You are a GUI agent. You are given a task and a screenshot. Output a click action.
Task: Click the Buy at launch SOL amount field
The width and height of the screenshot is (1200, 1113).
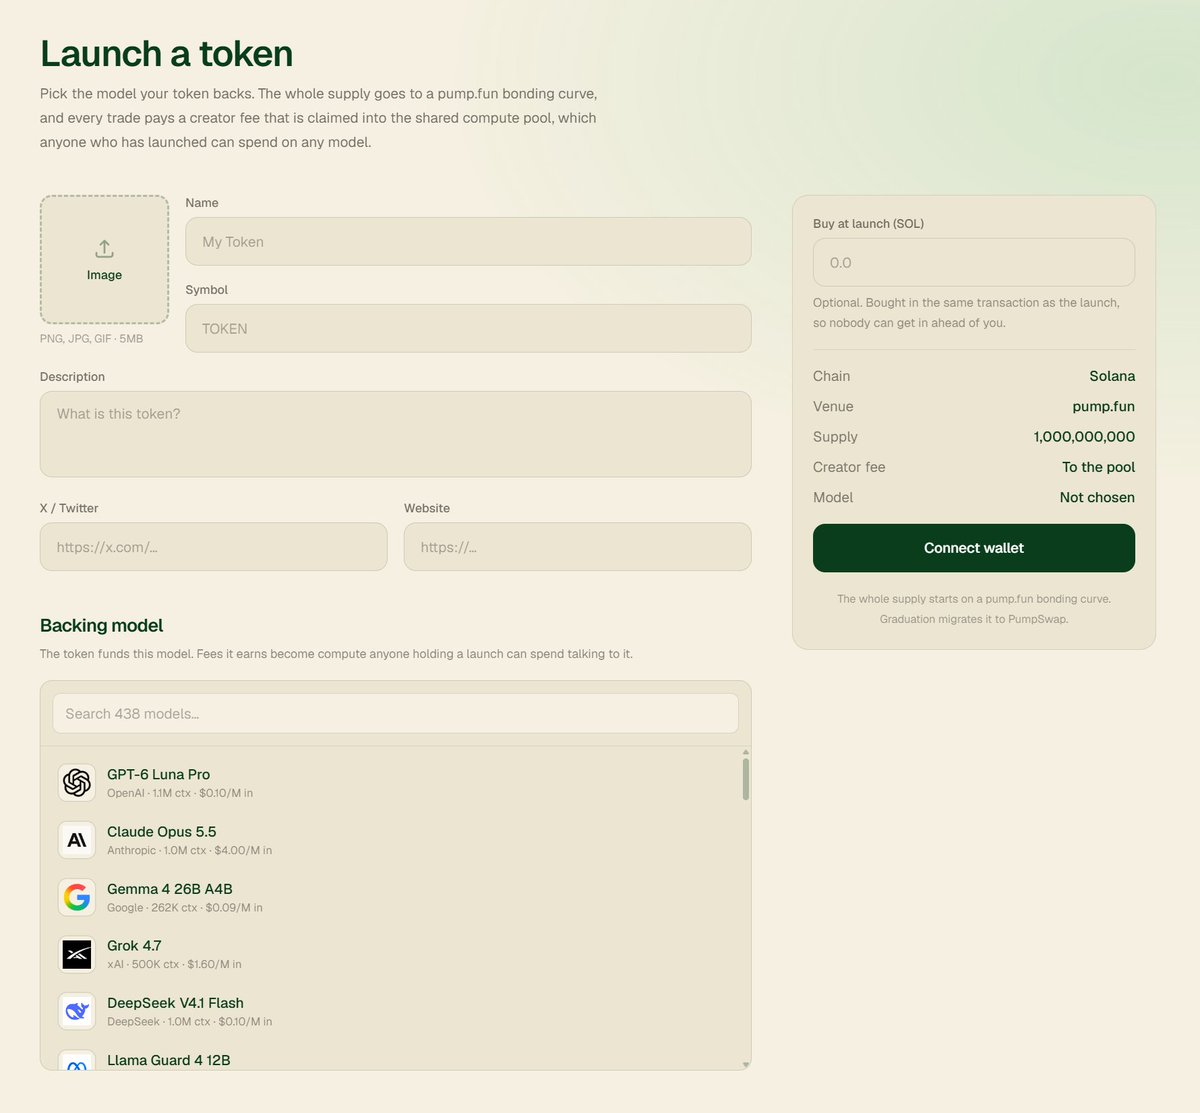974,262
